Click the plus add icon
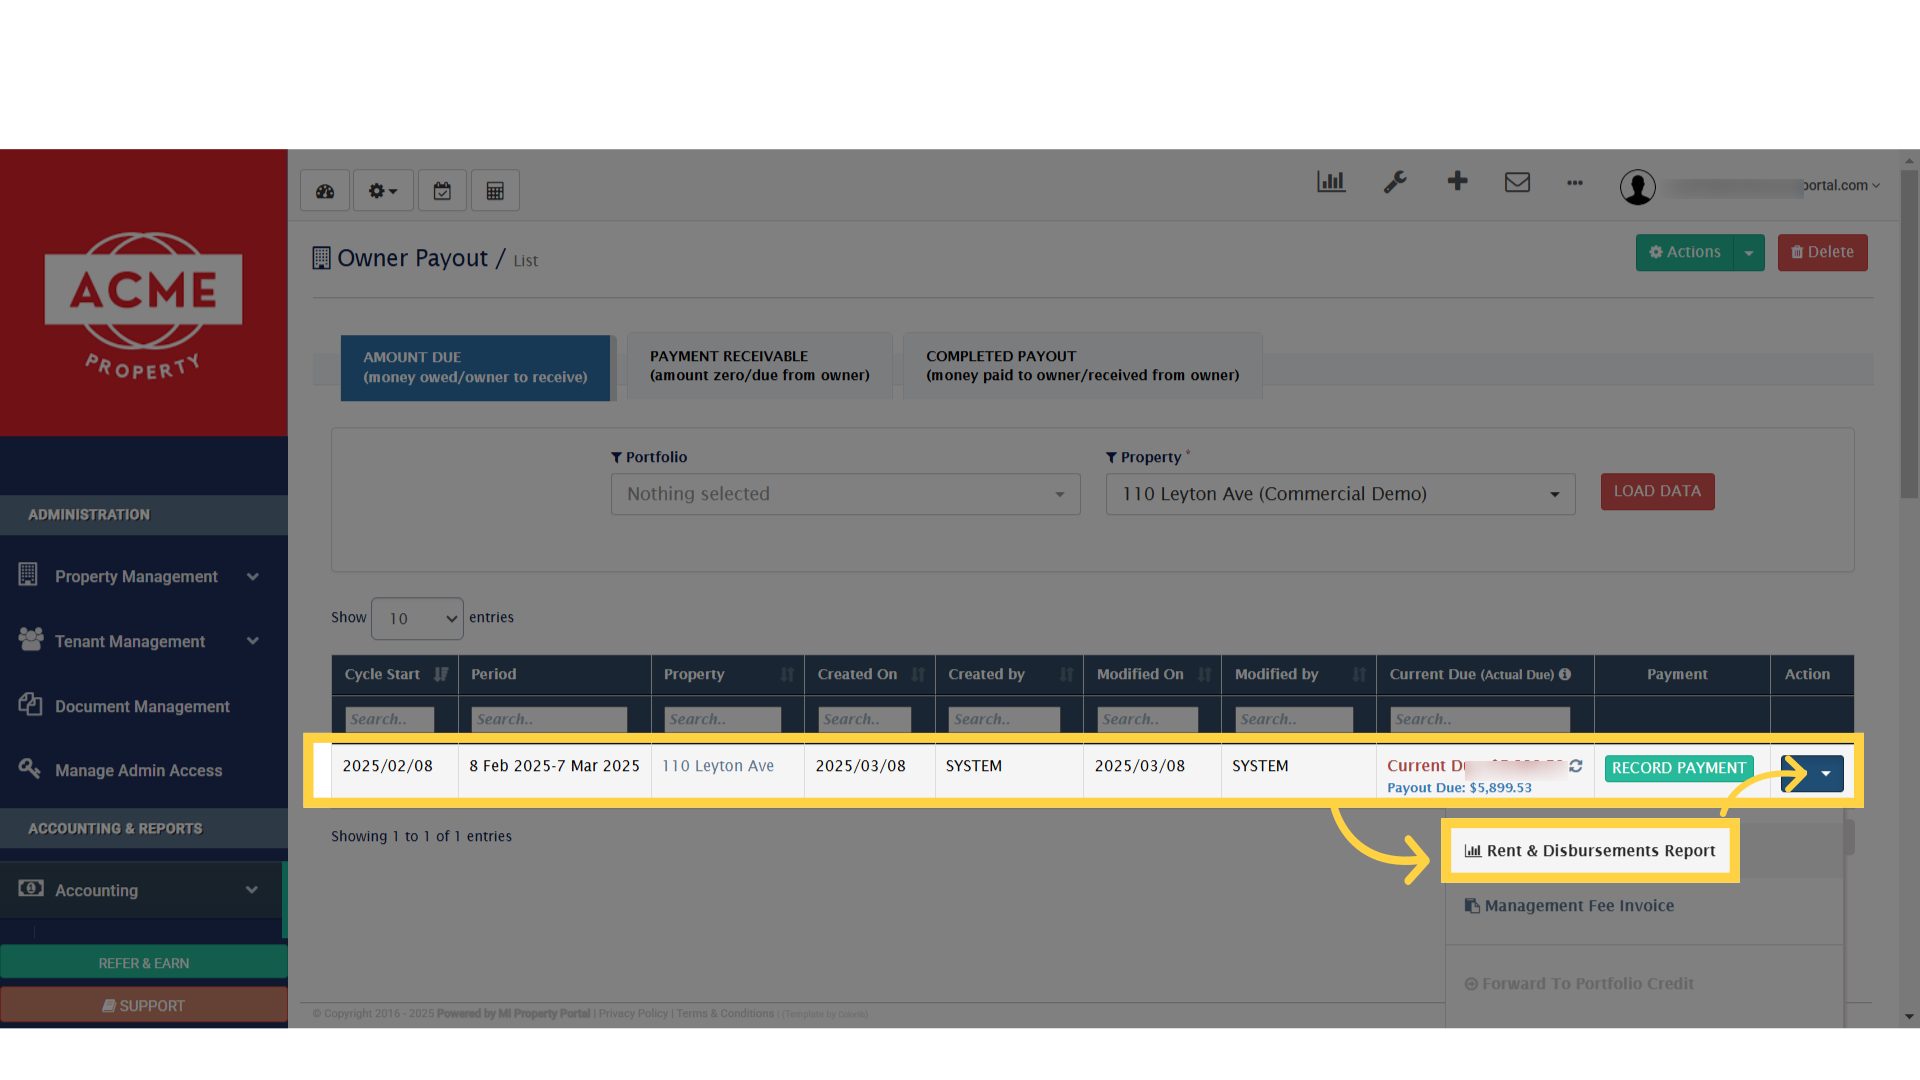The width and height of the screenshot is (1920, 1080). [1457, 181]
